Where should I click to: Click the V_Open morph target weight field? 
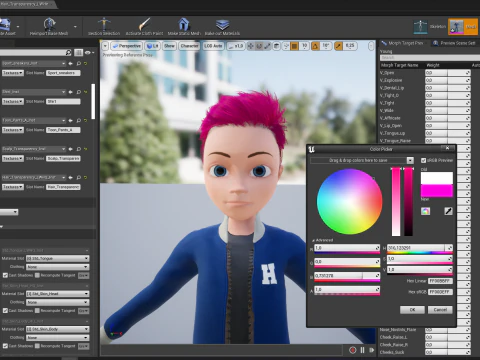pos(447,72)
